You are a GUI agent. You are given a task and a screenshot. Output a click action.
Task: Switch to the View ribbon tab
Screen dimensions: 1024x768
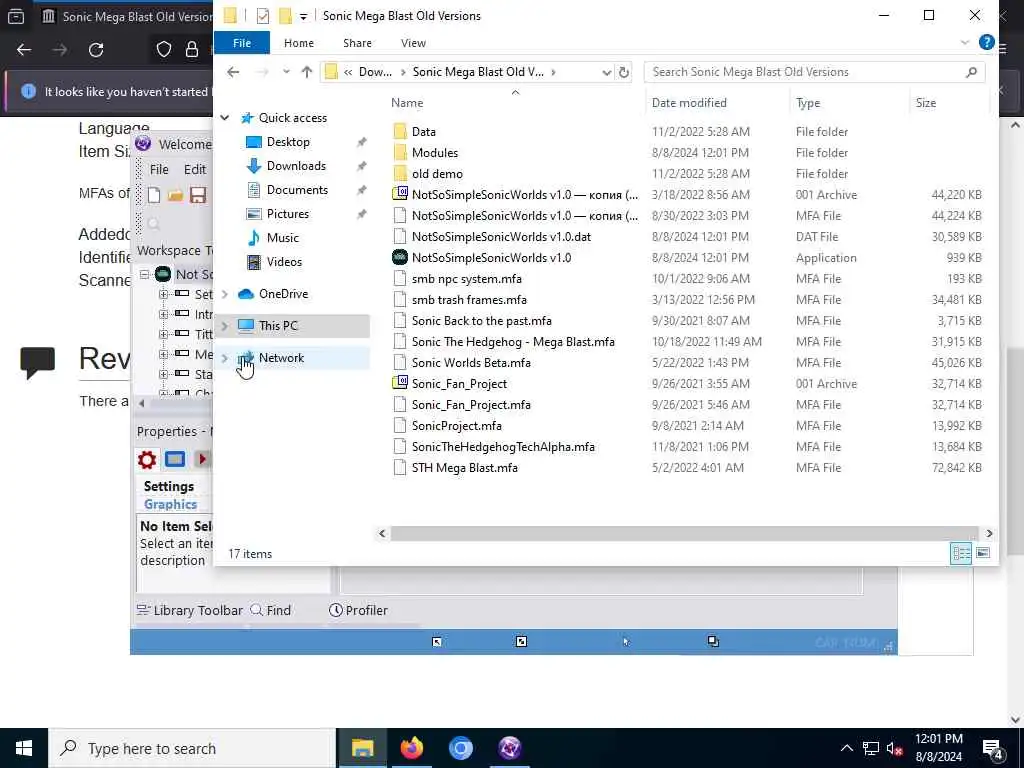pos(413,43)
